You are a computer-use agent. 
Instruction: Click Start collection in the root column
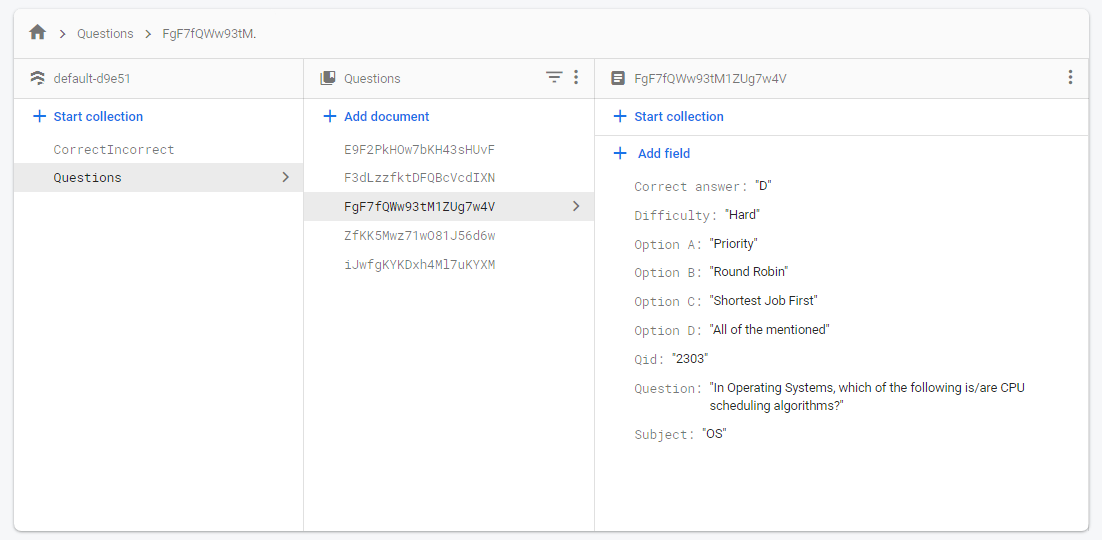(x=98, y=116)
